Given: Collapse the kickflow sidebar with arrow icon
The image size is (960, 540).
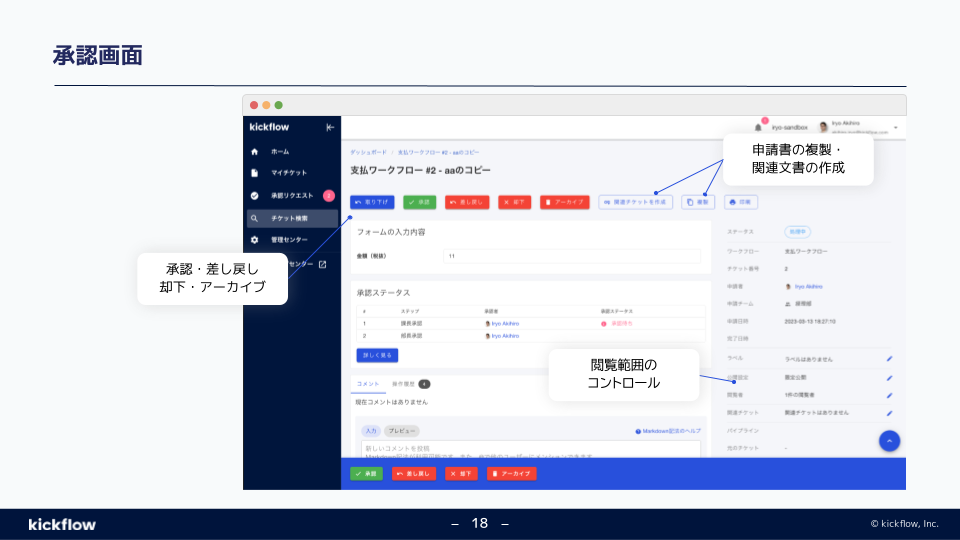Looking at the screenshot, I should (330, 128).
